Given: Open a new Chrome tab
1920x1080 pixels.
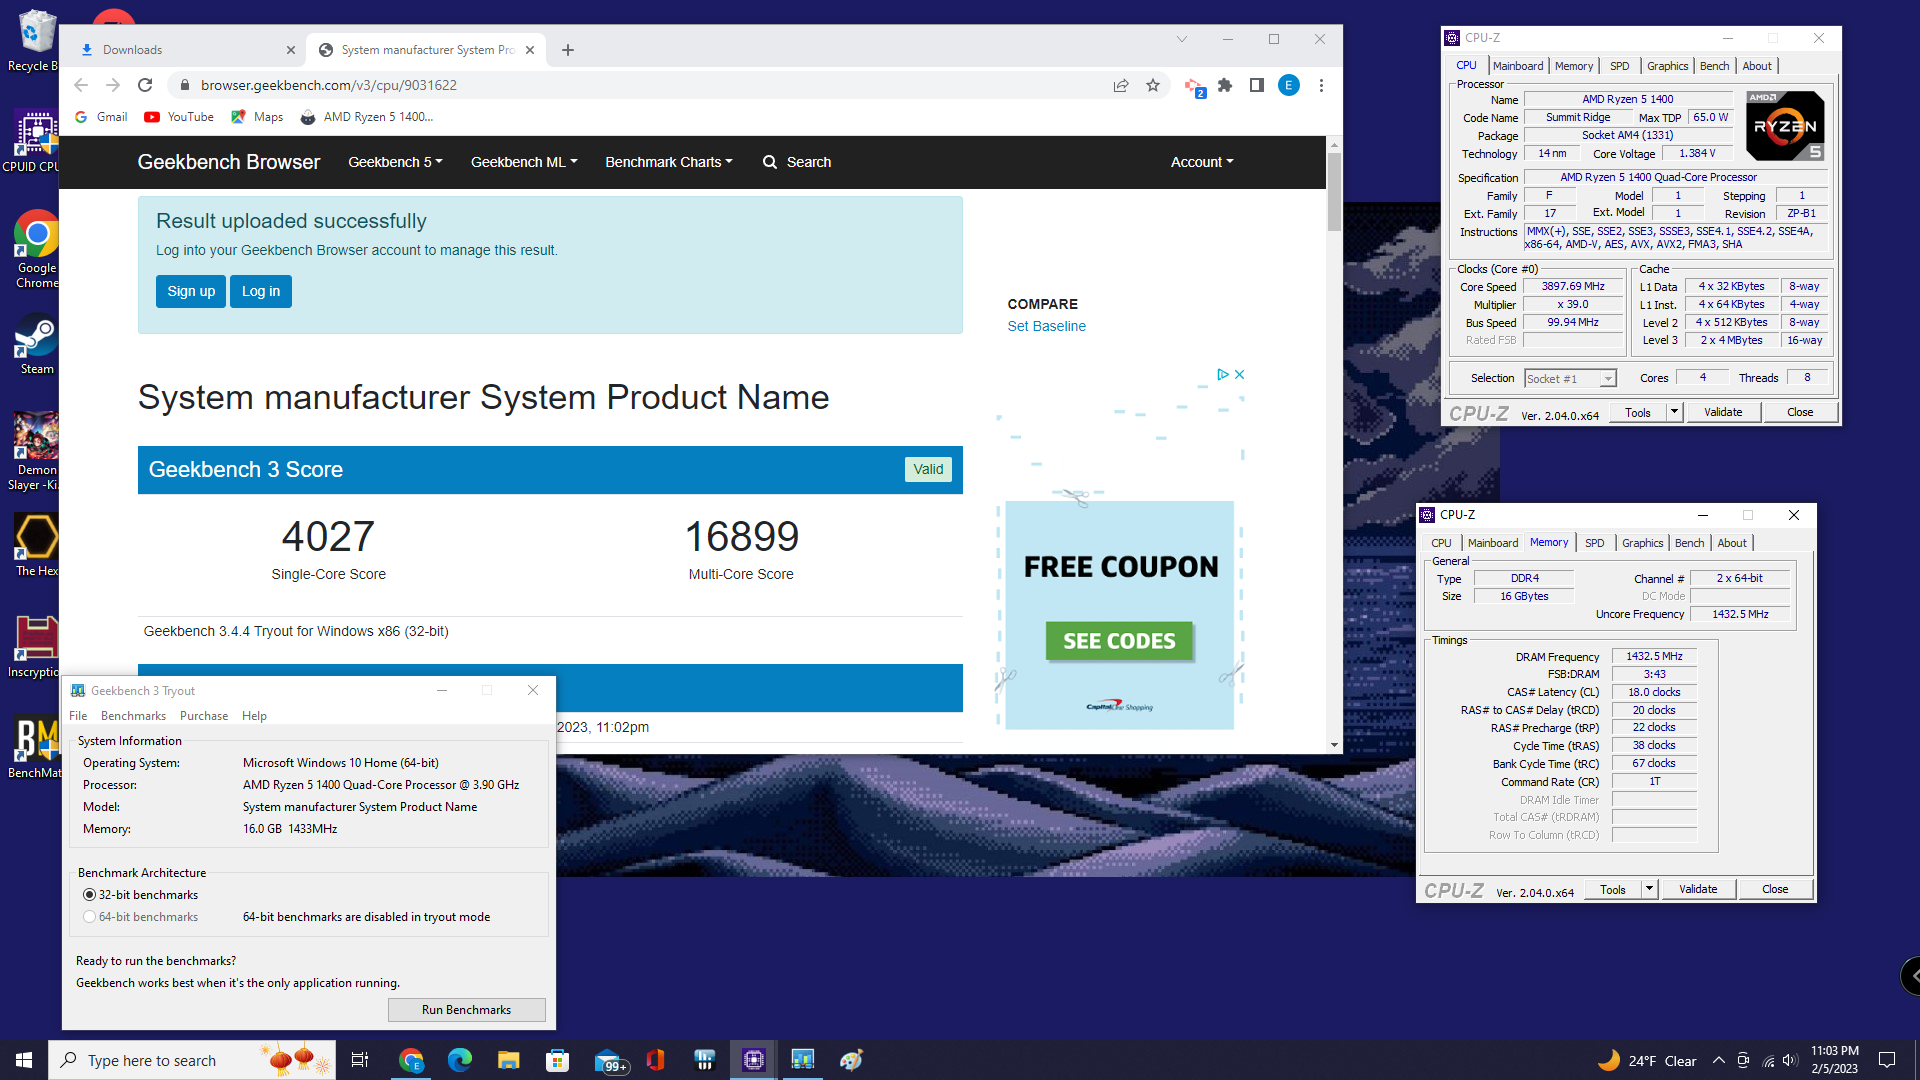Looking at the screenshot, I should coord(568,50).
